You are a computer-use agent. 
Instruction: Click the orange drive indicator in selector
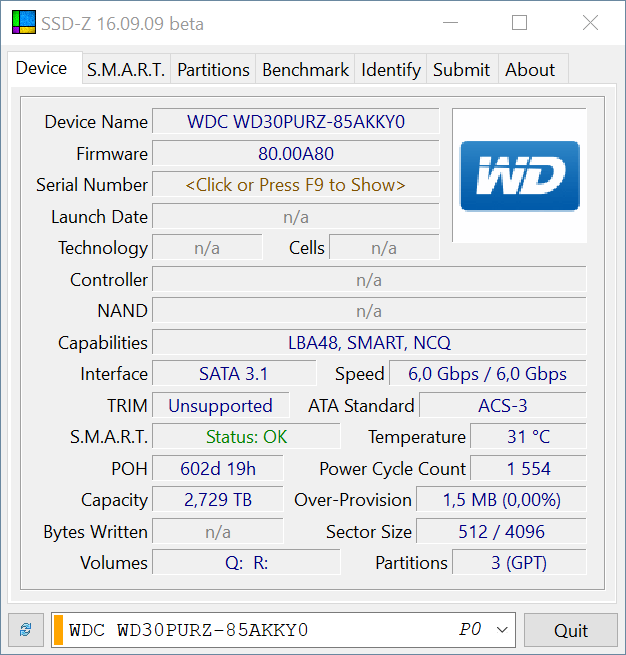click(58, 630)
